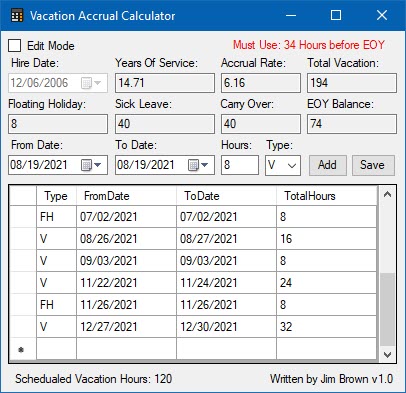
Task: Minimize the Vacation Accrual Calculator window
Action: (291, 15)
